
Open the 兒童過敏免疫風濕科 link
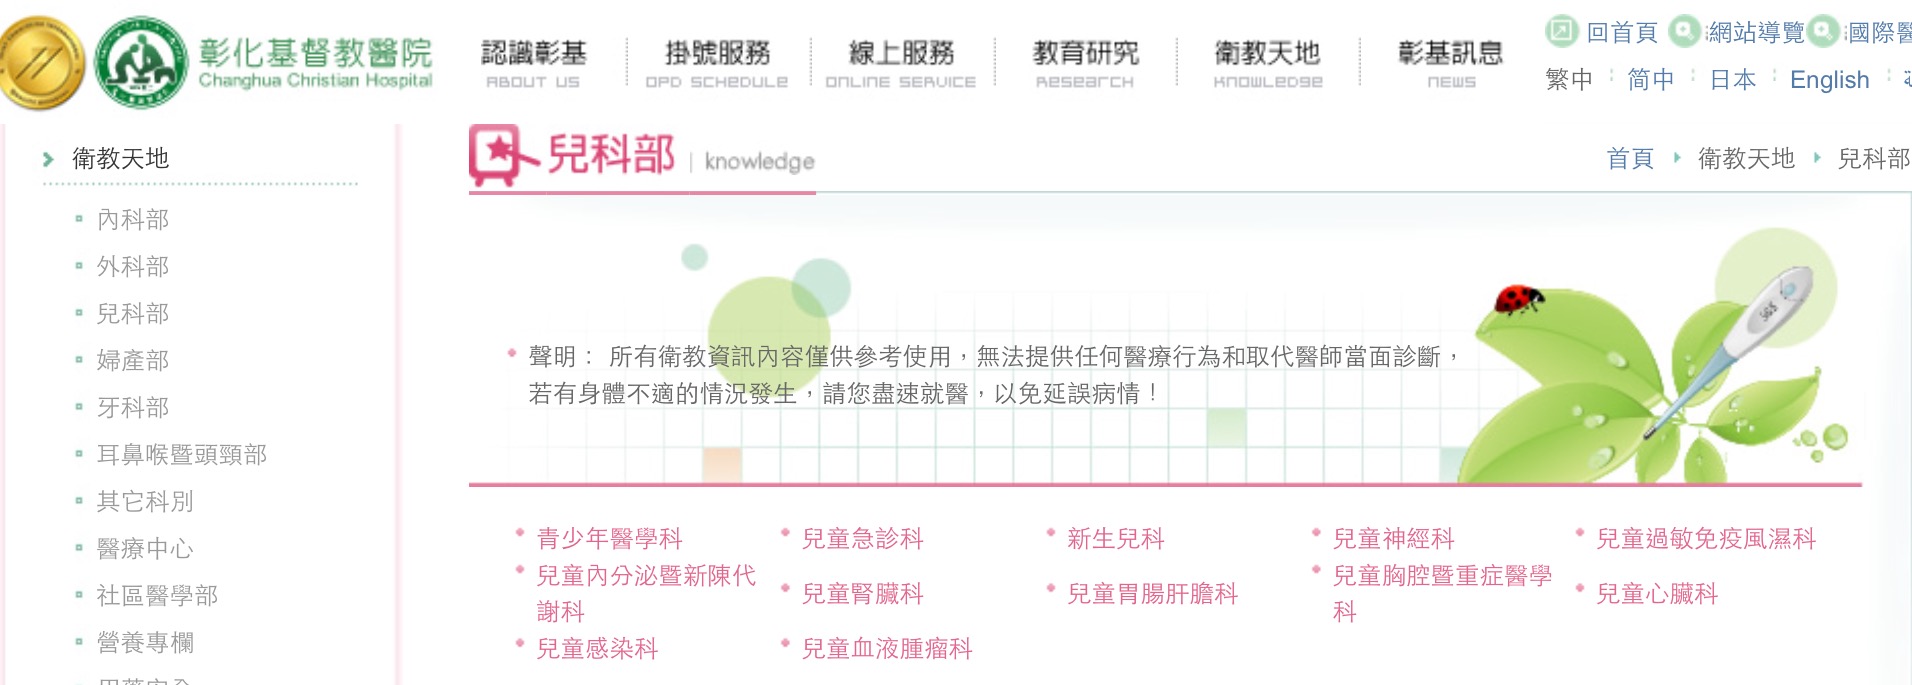[1705, 539]
